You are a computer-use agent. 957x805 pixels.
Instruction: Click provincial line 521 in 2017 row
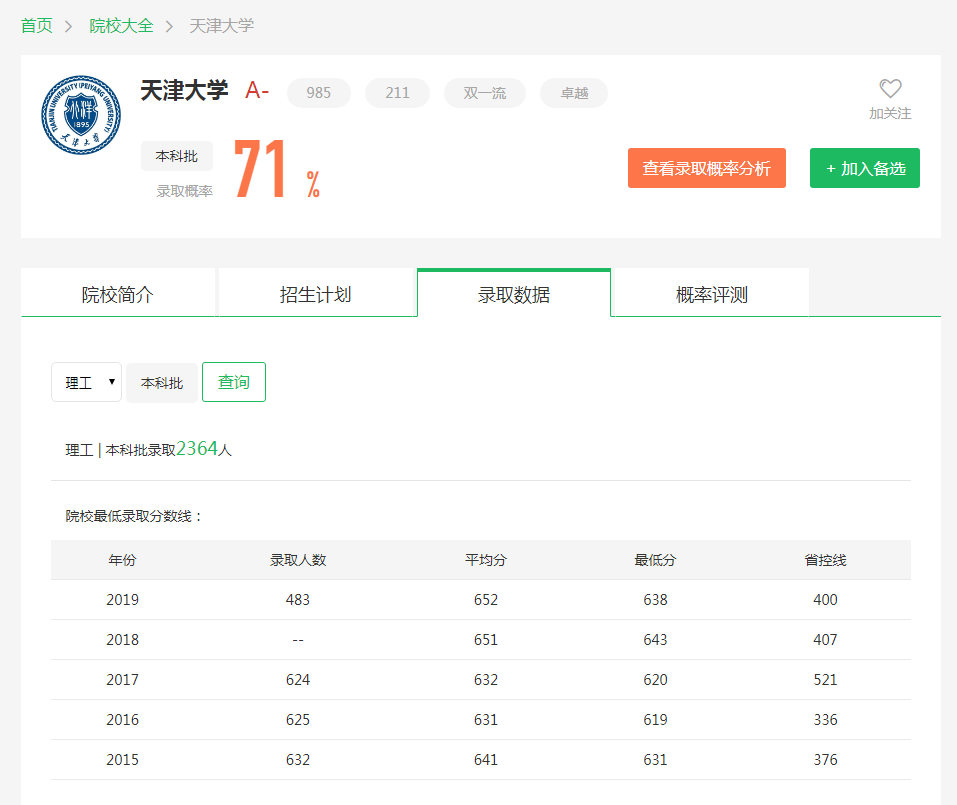pyautogui.click(x=825, y=679)
